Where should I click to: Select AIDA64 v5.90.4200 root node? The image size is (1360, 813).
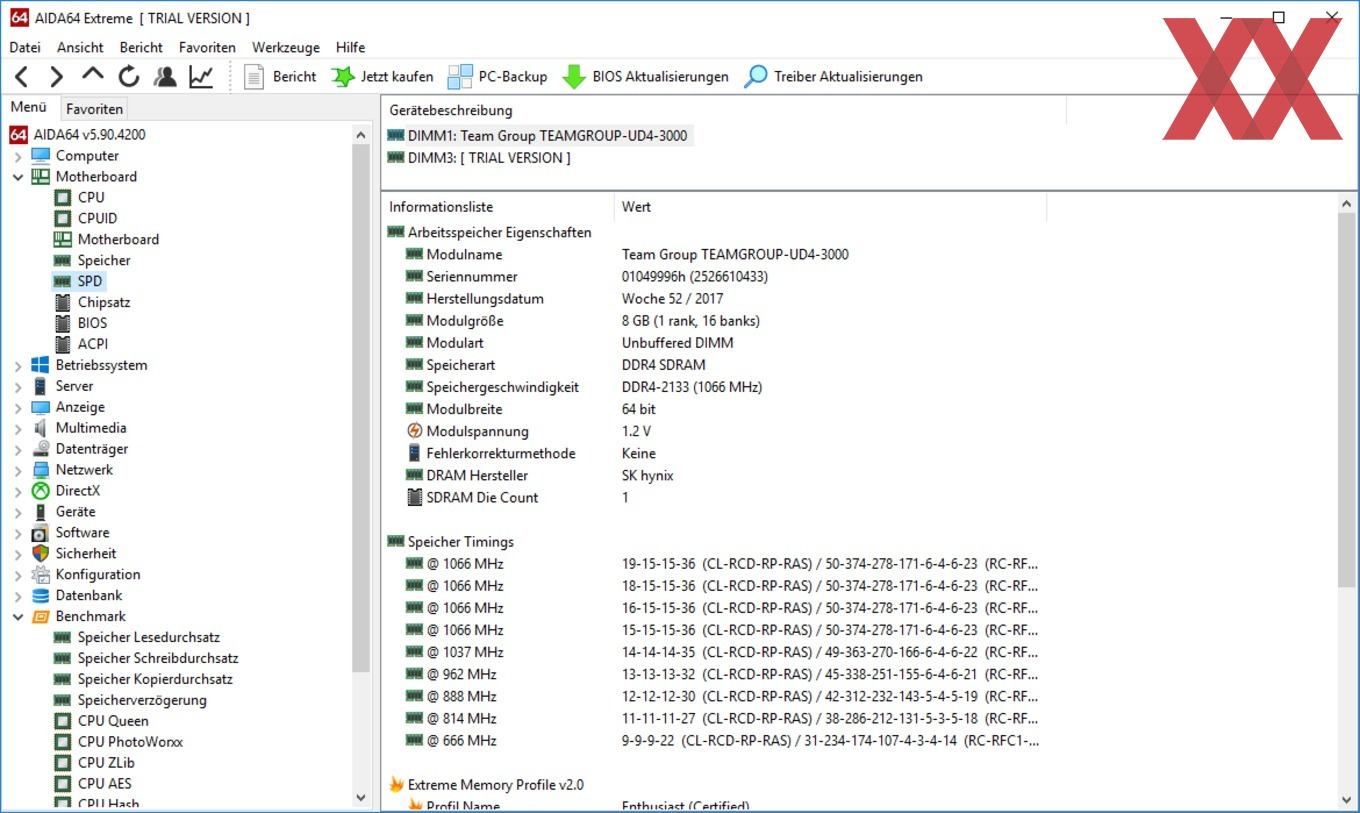click(x=90, y=134)
